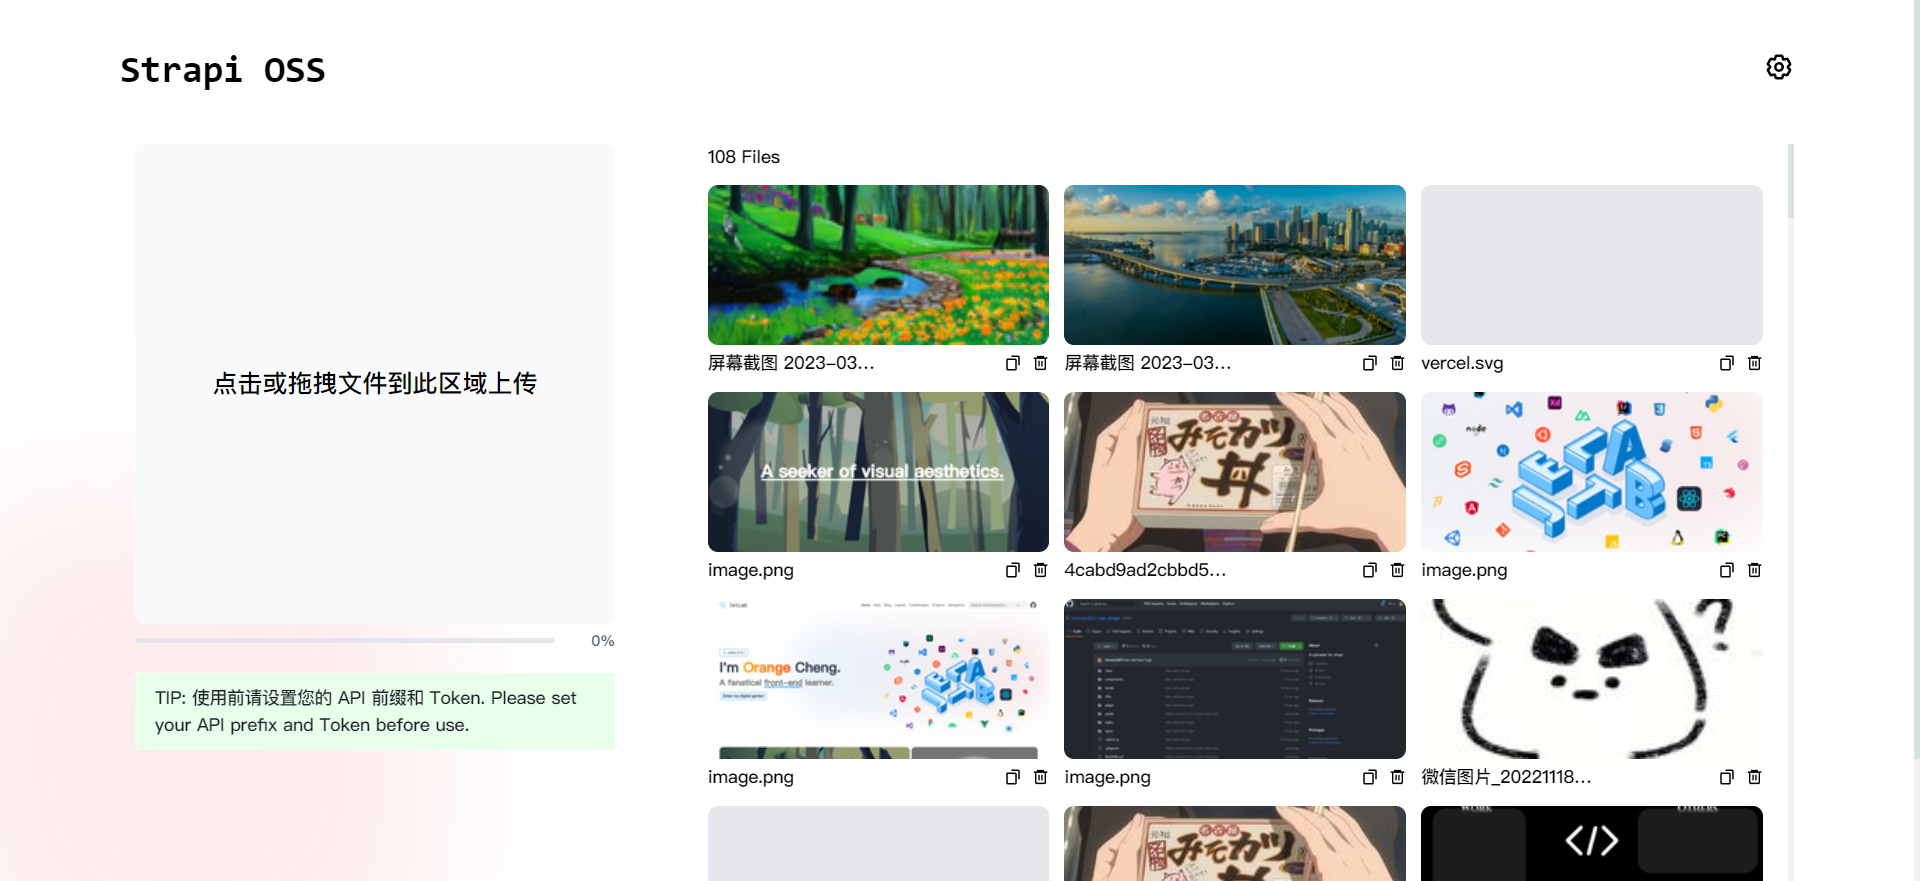Screen dimensions: 1920x881
Task: Copy link of 'visual aesthetics' image.png
Action: (1013, 570)
